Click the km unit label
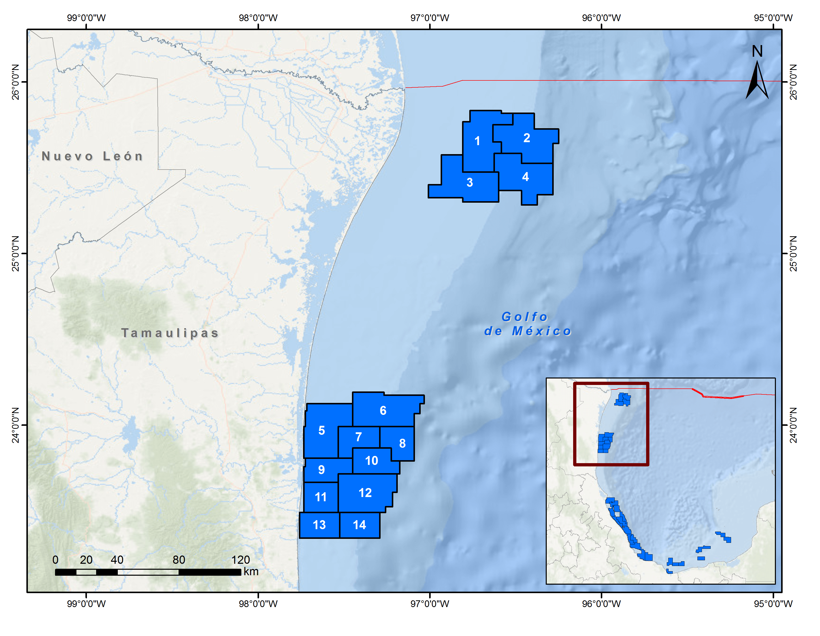 (x=251, y=571)
